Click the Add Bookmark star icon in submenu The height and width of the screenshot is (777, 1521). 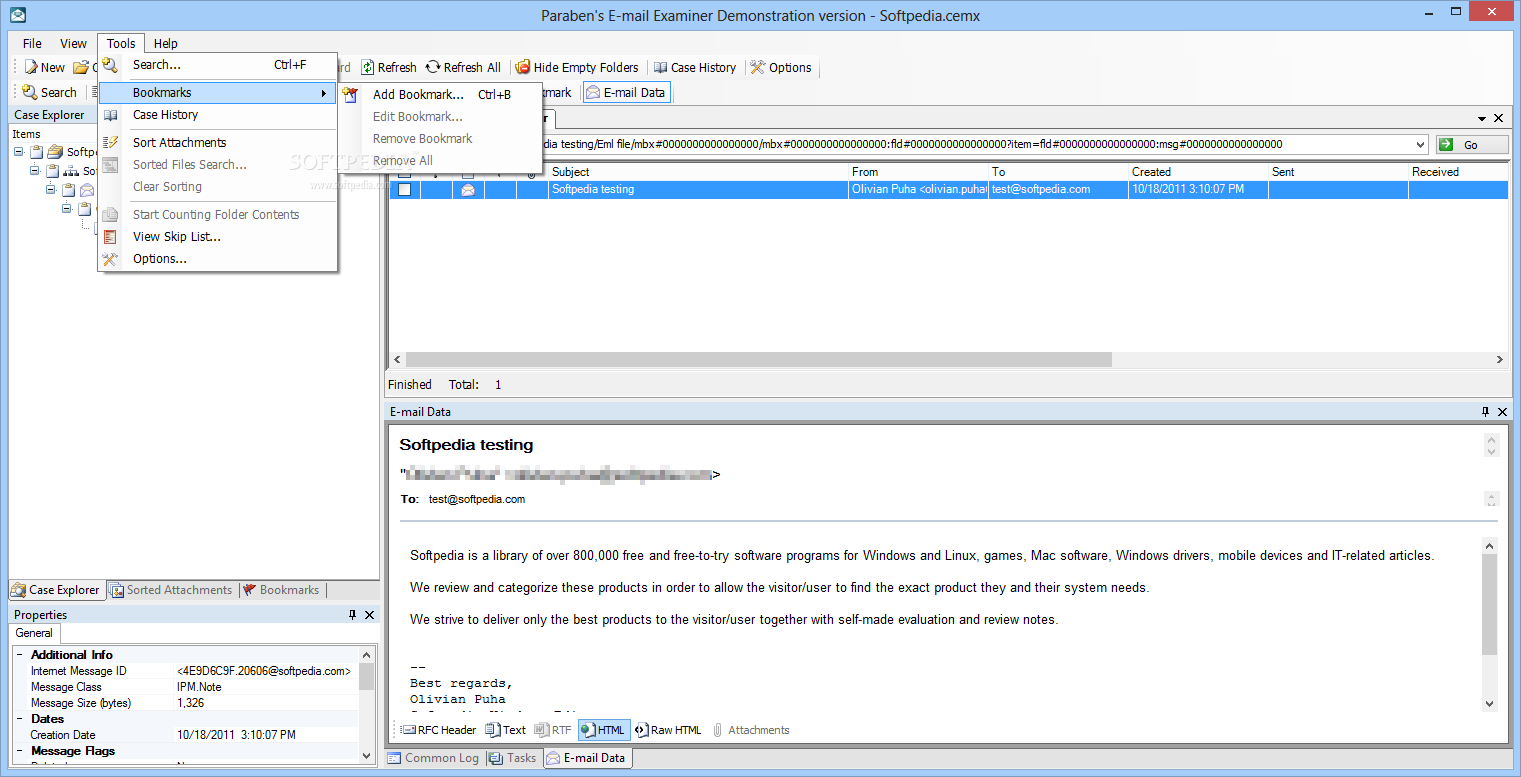[x=350, y=95]
